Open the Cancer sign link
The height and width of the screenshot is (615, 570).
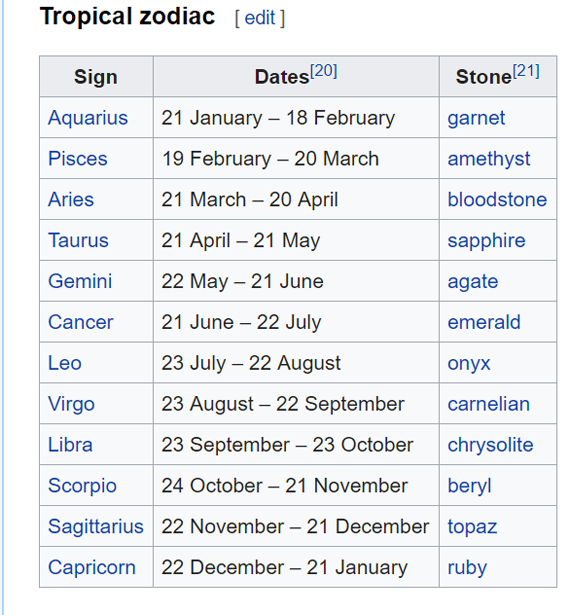pos(80,322)
